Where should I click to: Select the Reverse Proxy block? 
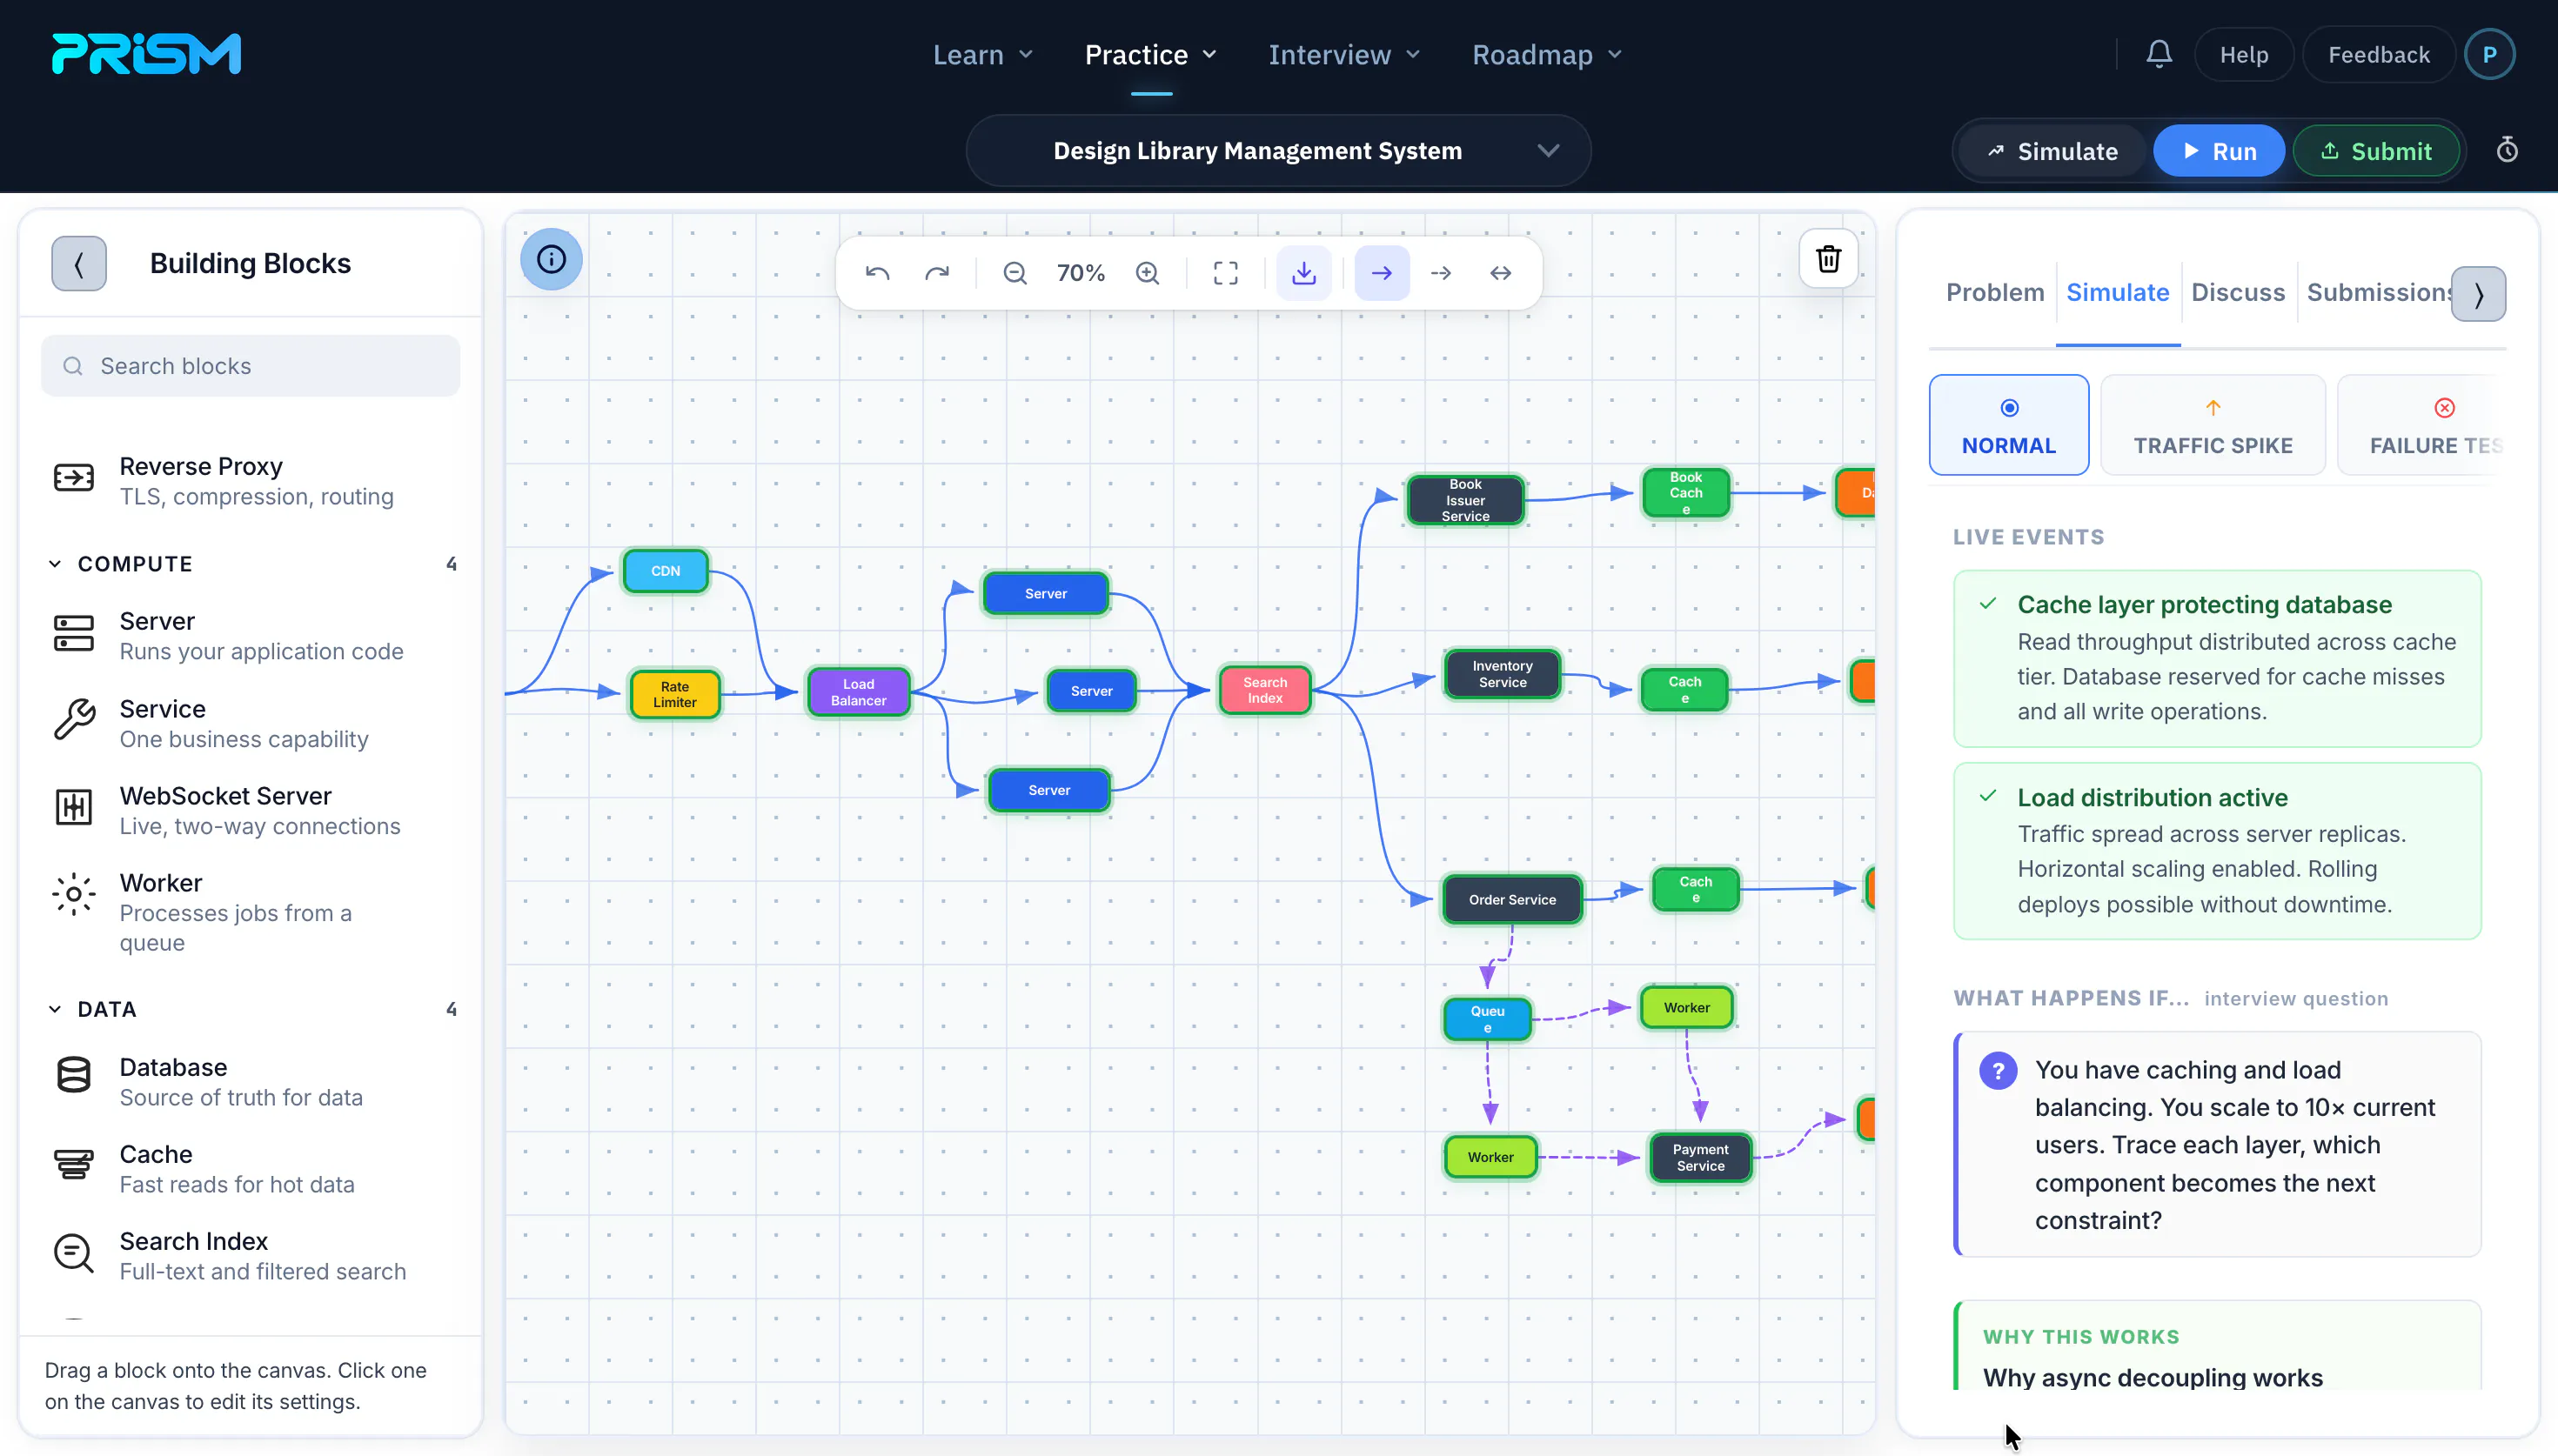click(250, 481)
